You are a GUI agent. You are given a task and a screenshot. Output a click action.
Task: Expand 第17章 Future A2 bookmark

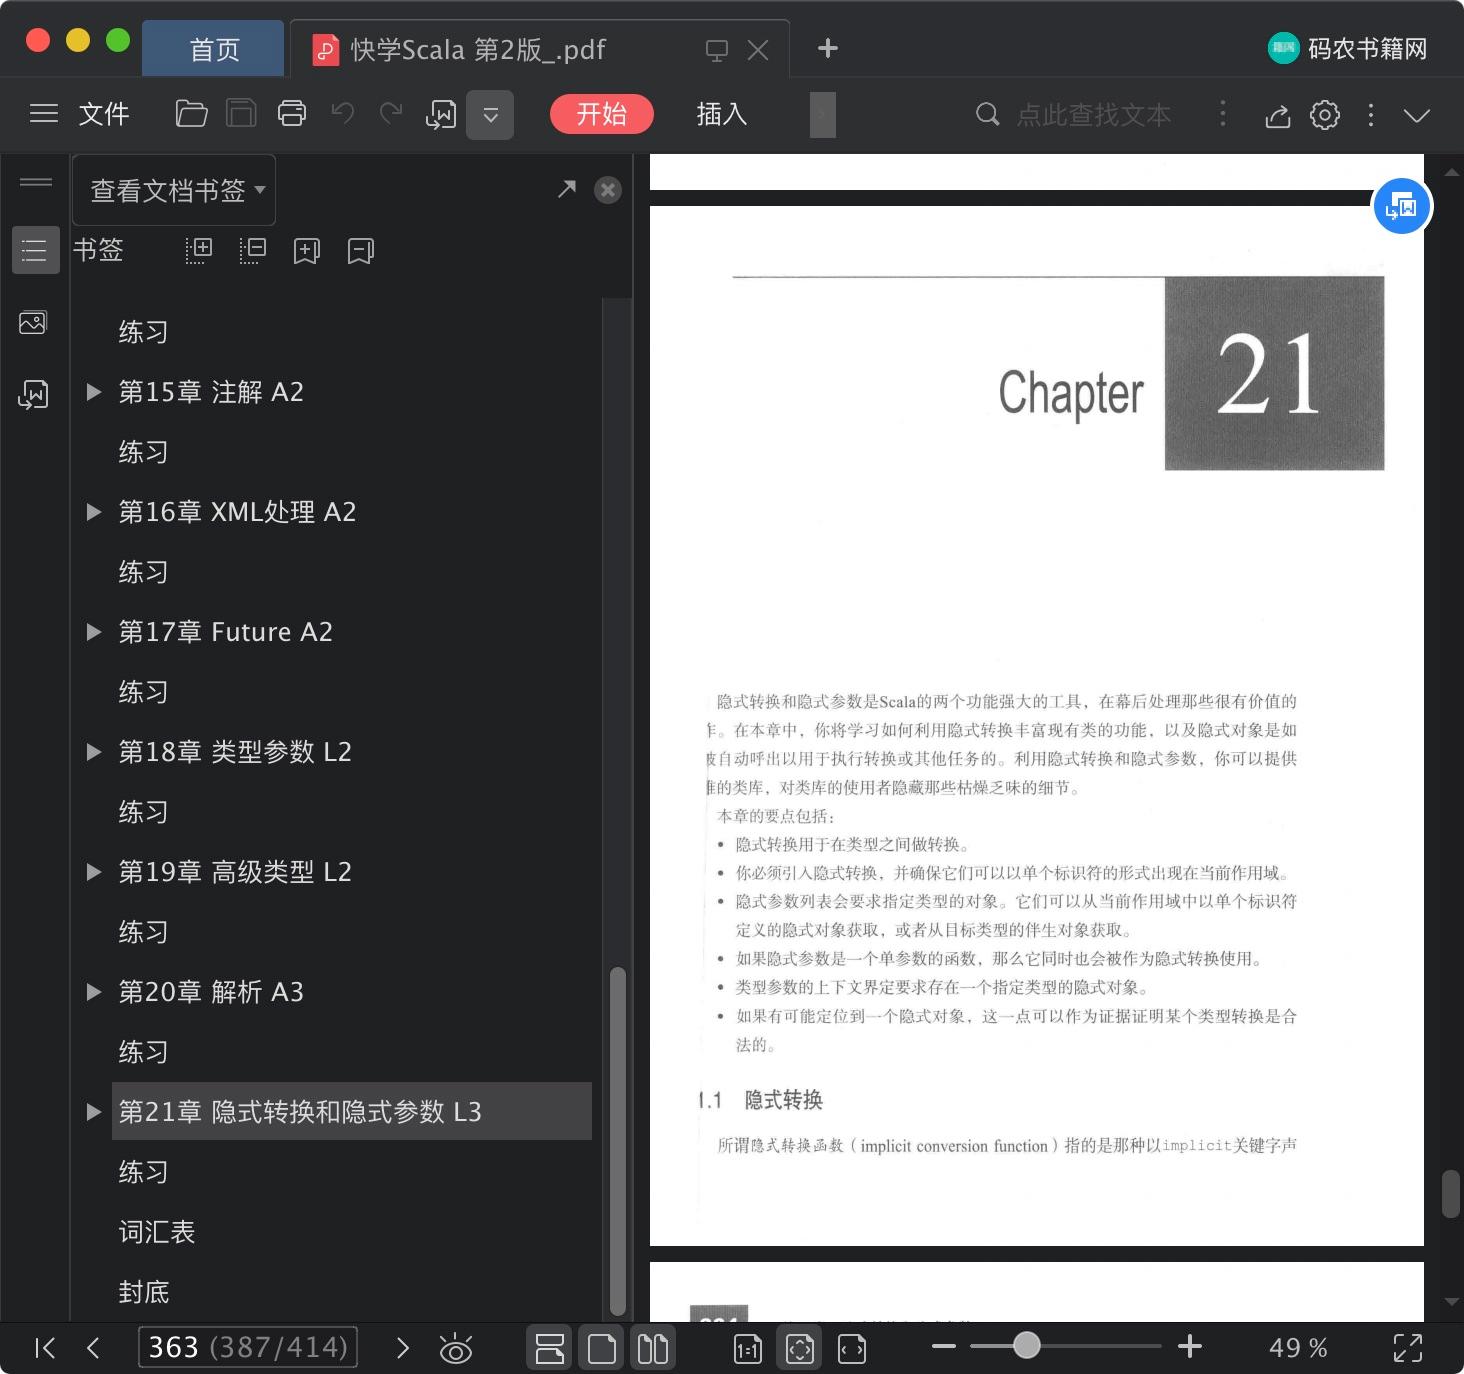94,632
